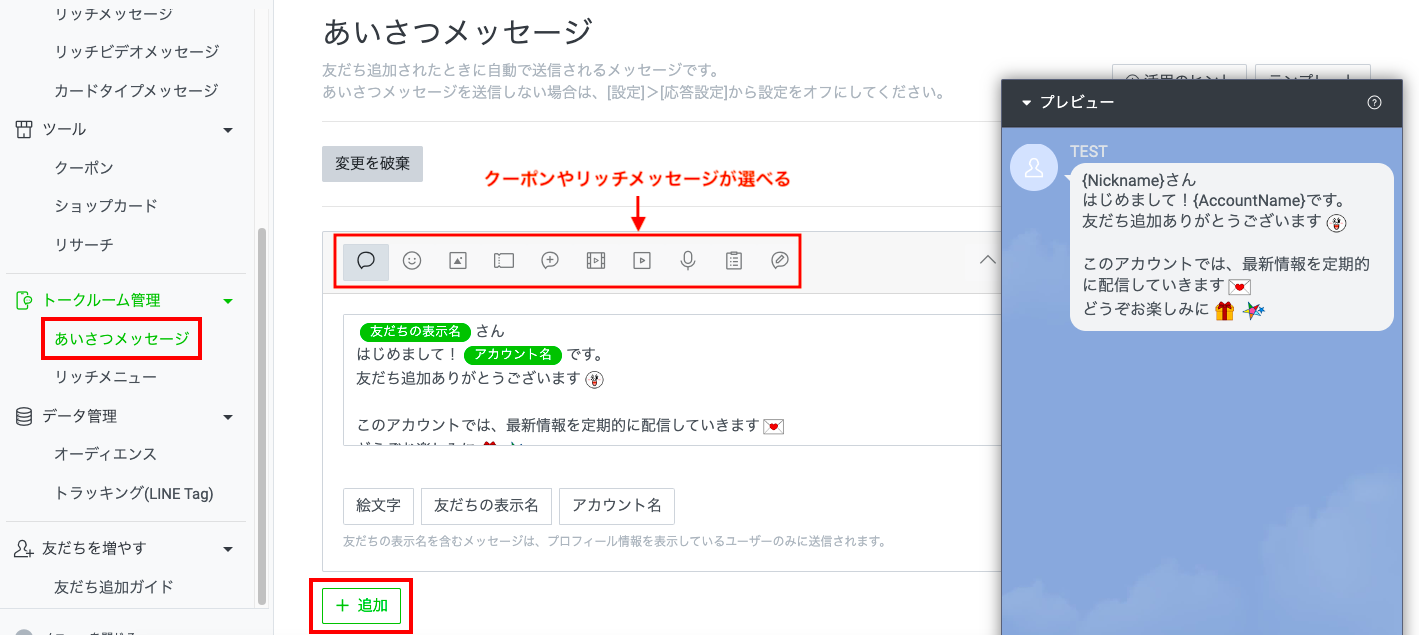Select the voice message microphone icon
The width and height of the screenshot is (1419, 635).
point(687,261)
